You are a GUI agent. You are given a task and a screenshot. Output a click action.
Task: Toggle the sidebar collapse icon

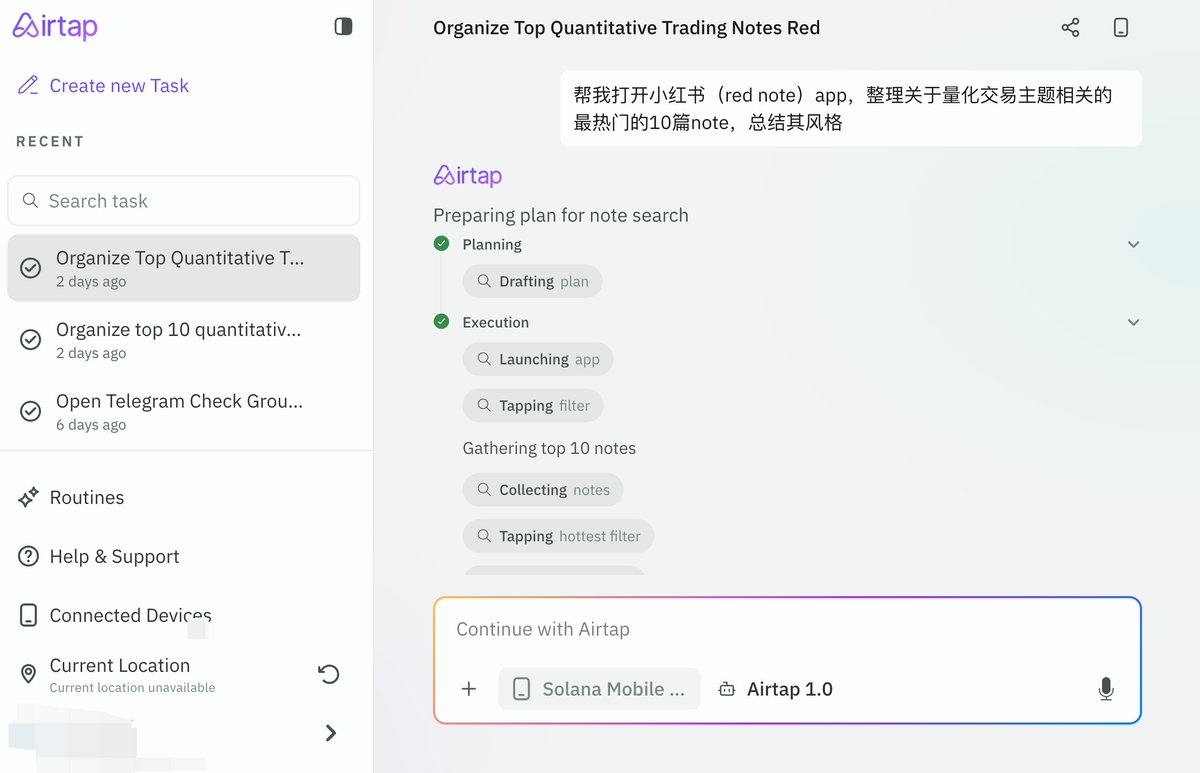[343, 27]
